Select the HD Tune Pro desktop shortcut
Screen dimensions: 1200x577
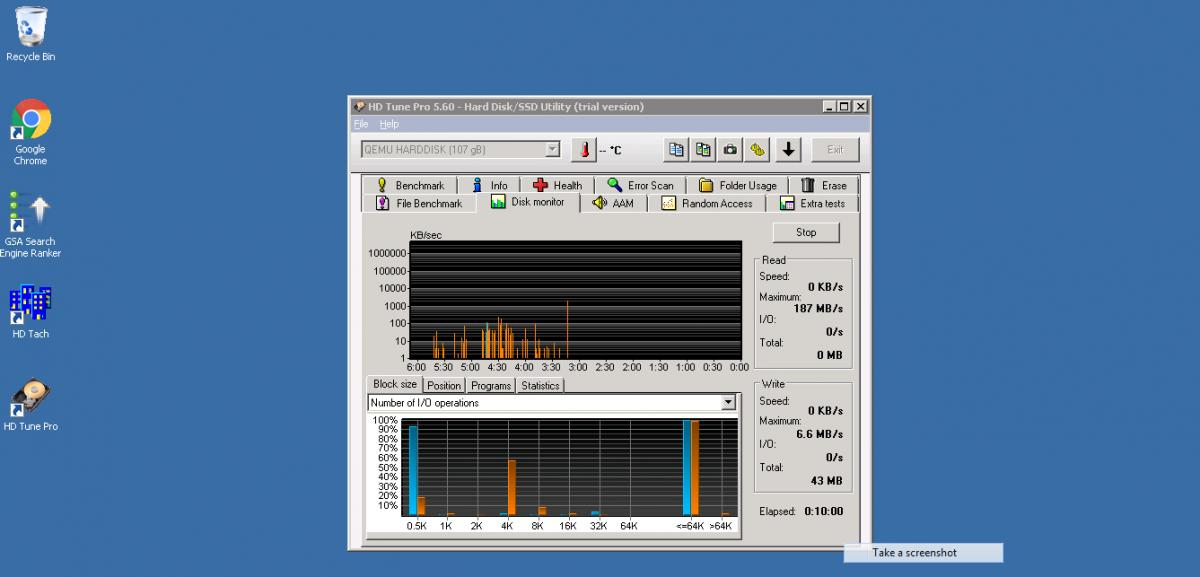[30, 405]
